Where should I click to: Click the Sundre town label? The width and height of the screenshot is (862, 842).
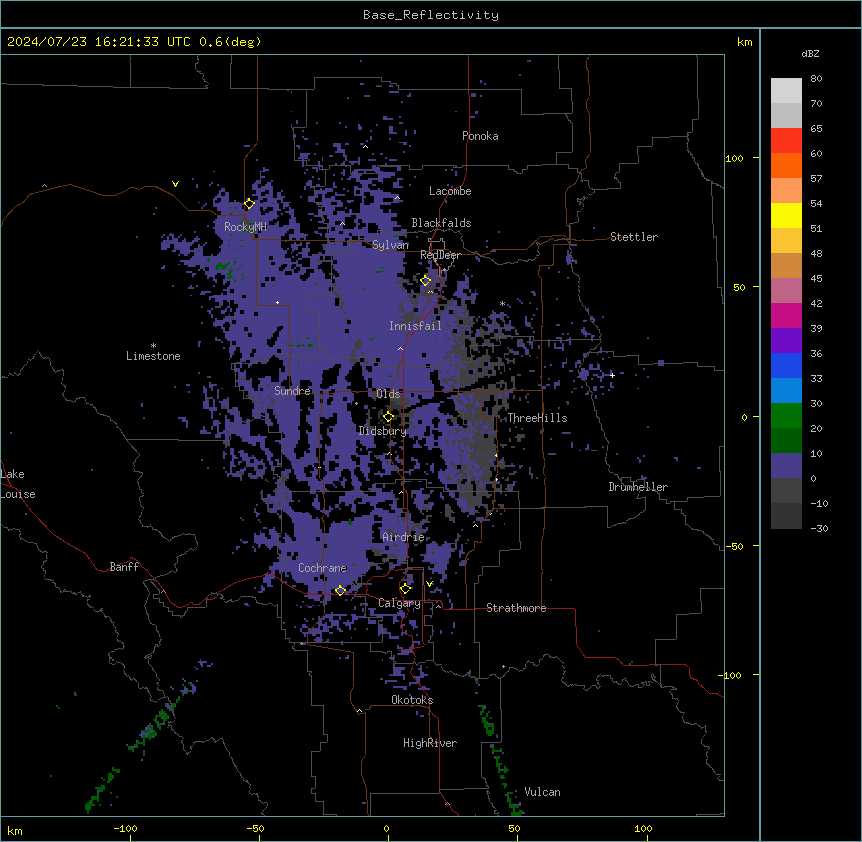point(292,391)
